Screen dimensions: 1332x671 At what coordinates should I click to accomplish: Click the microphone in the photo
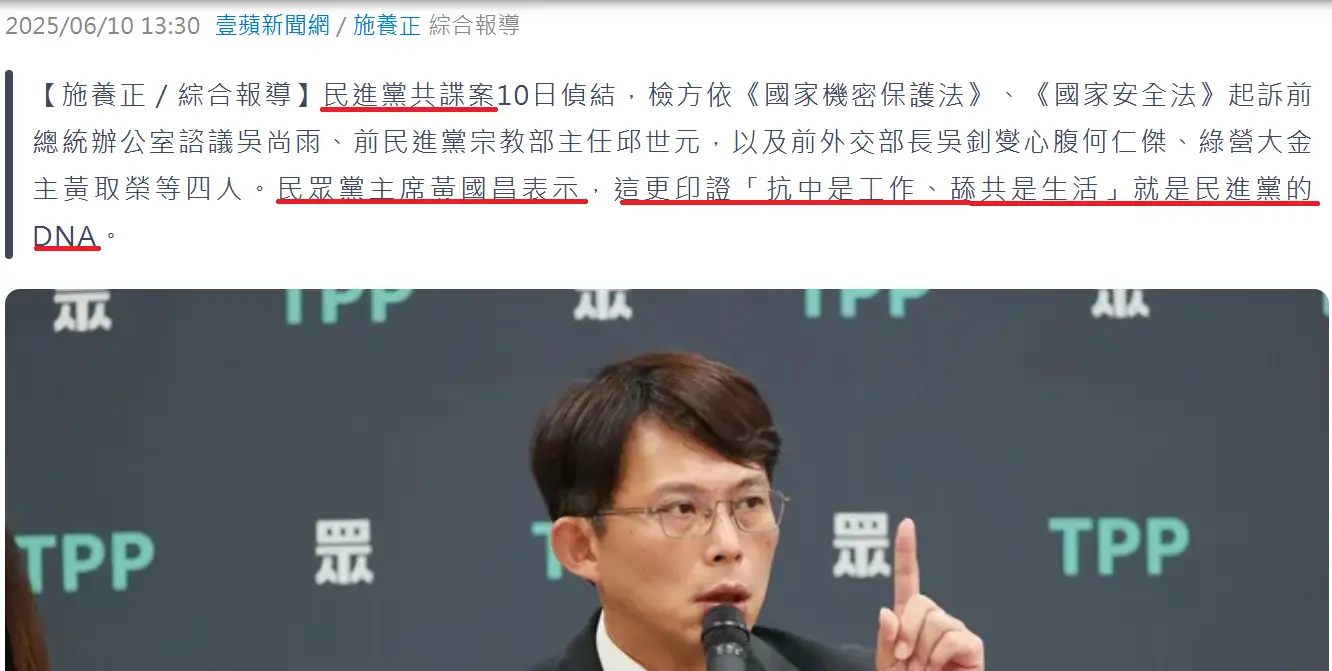pos(724,638)
